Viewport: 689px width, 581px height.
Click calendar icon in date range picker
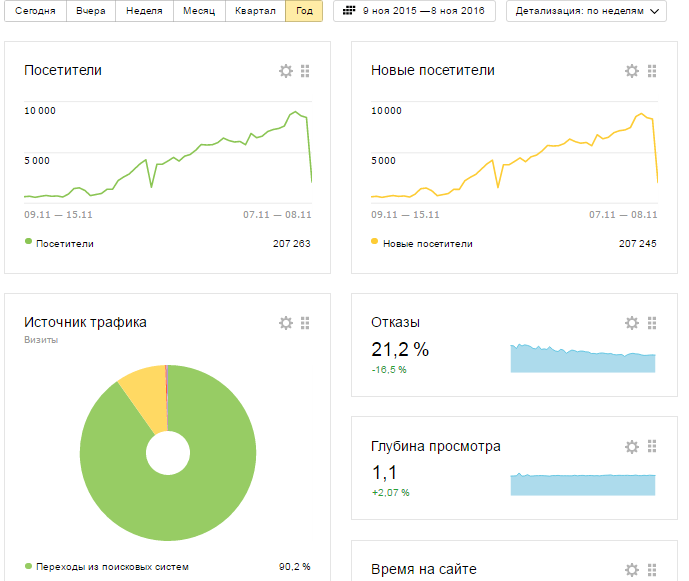tap(350, 11)
